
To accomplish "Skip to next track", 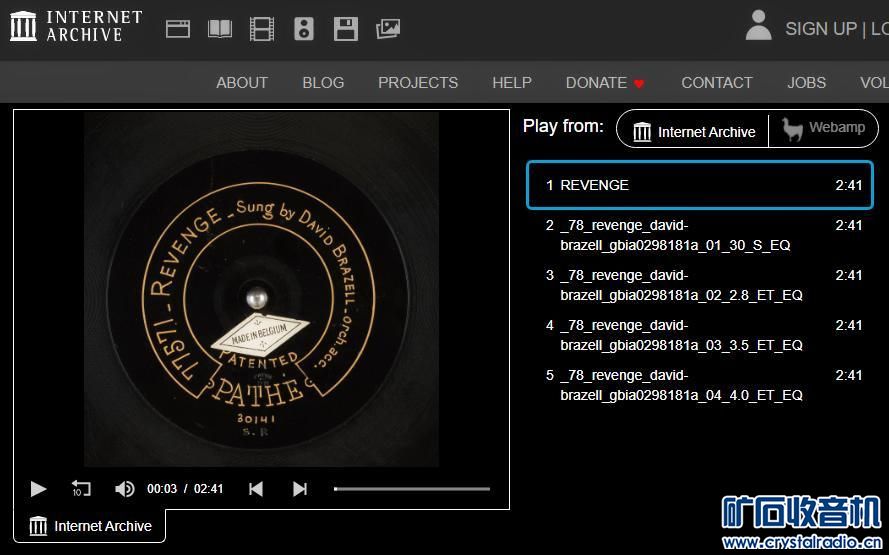I will click(x=300, y=489).
